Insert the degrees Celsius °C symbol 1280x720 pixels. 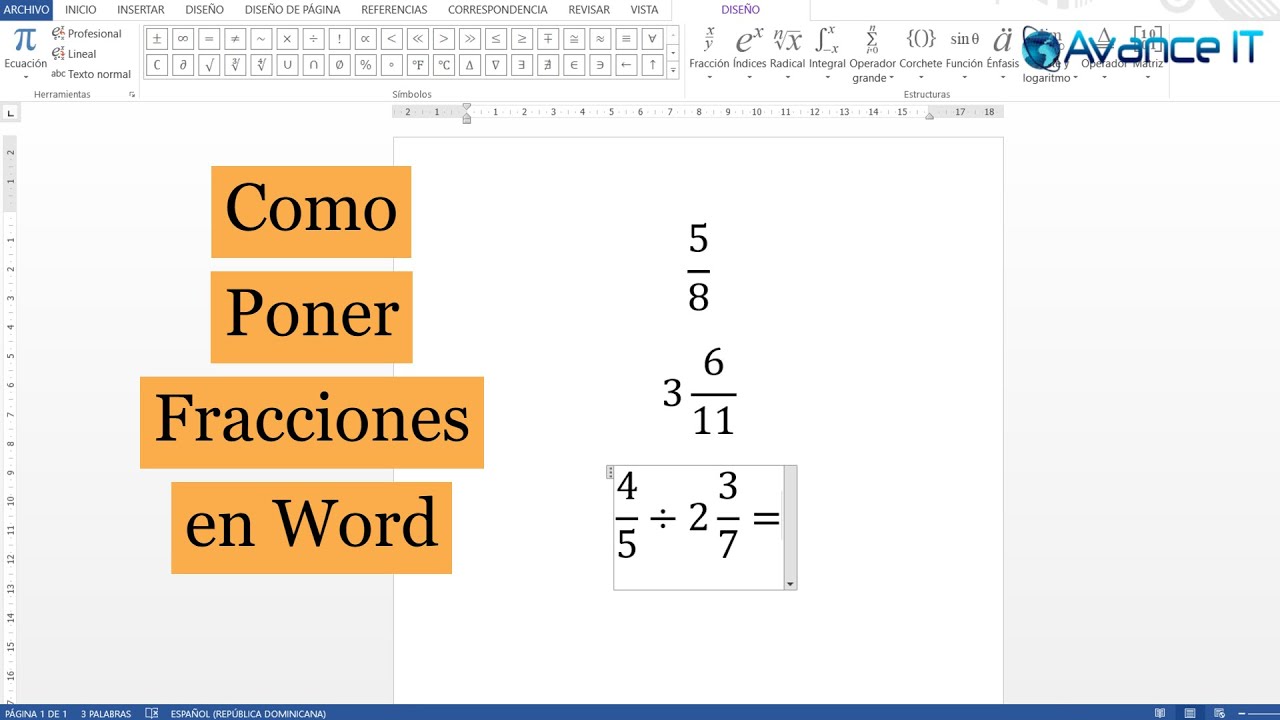443,65
